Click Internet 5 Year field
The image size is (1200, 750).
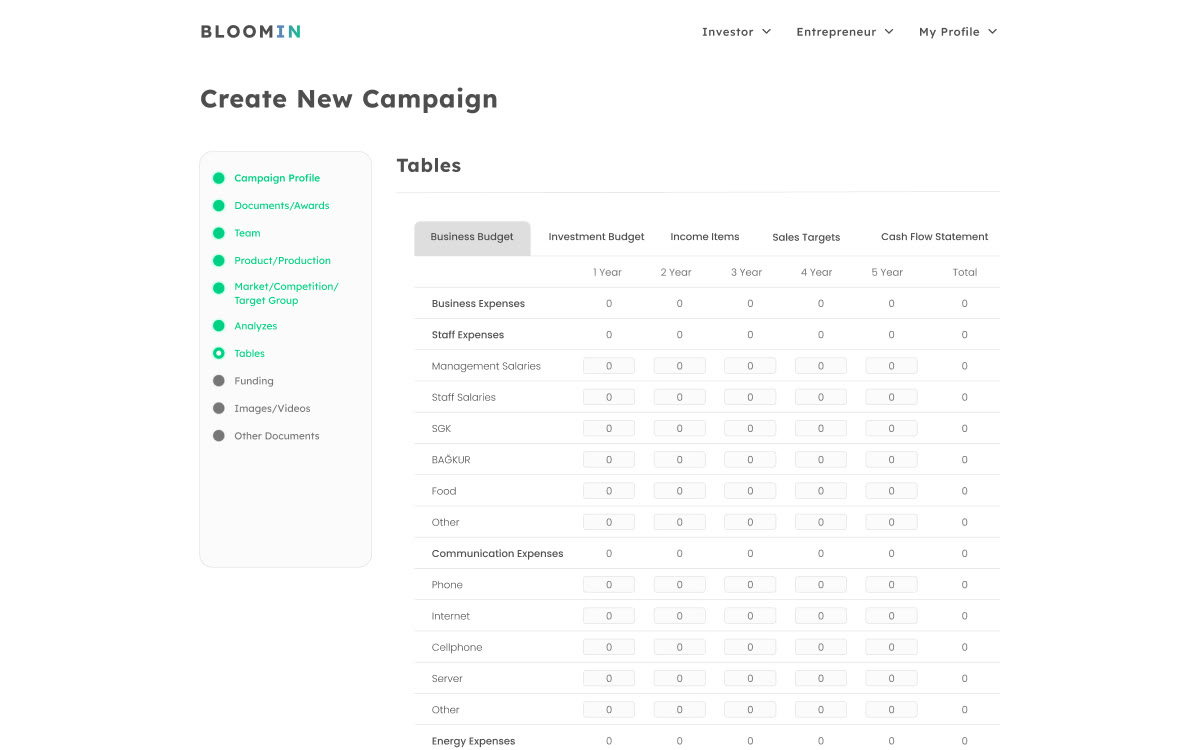[x=892, y=616]
